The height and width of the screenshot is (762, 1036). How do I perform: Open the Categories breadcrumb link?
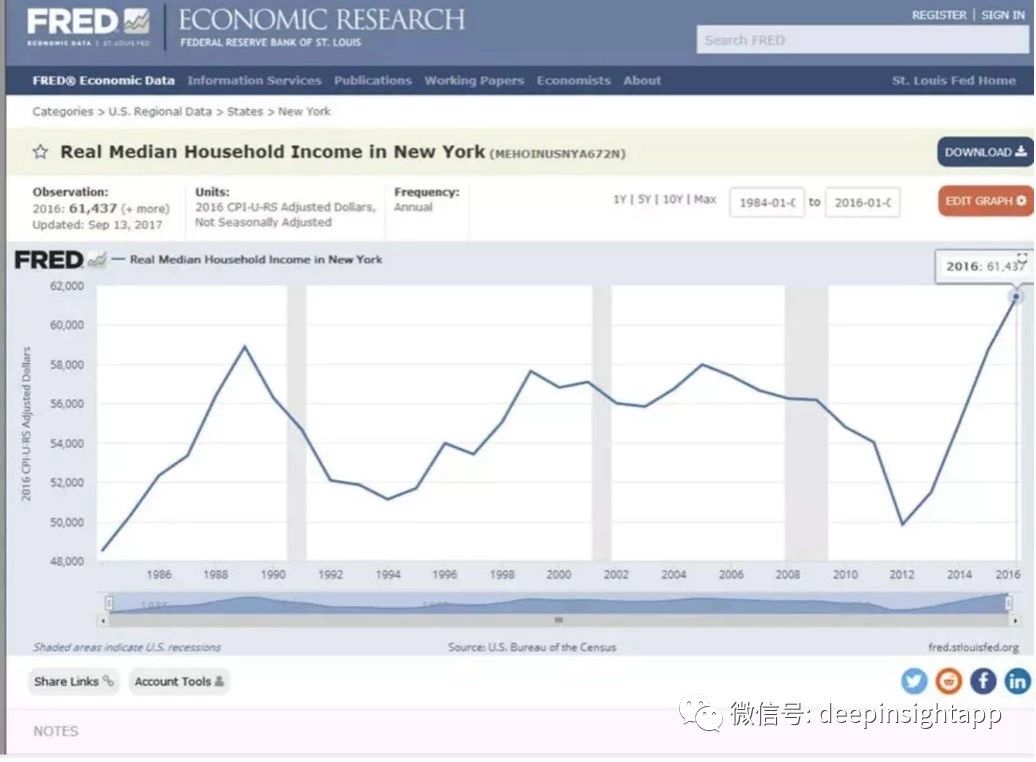[63, 112]
